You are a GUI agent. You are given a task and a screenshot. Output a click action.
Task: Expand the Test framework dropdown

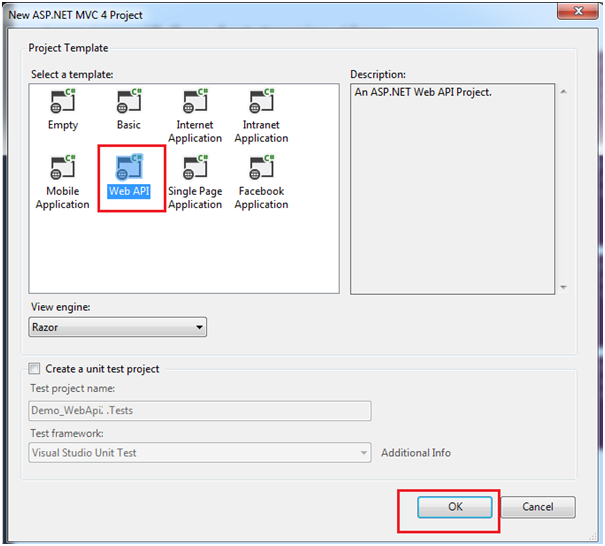point(199,453)
